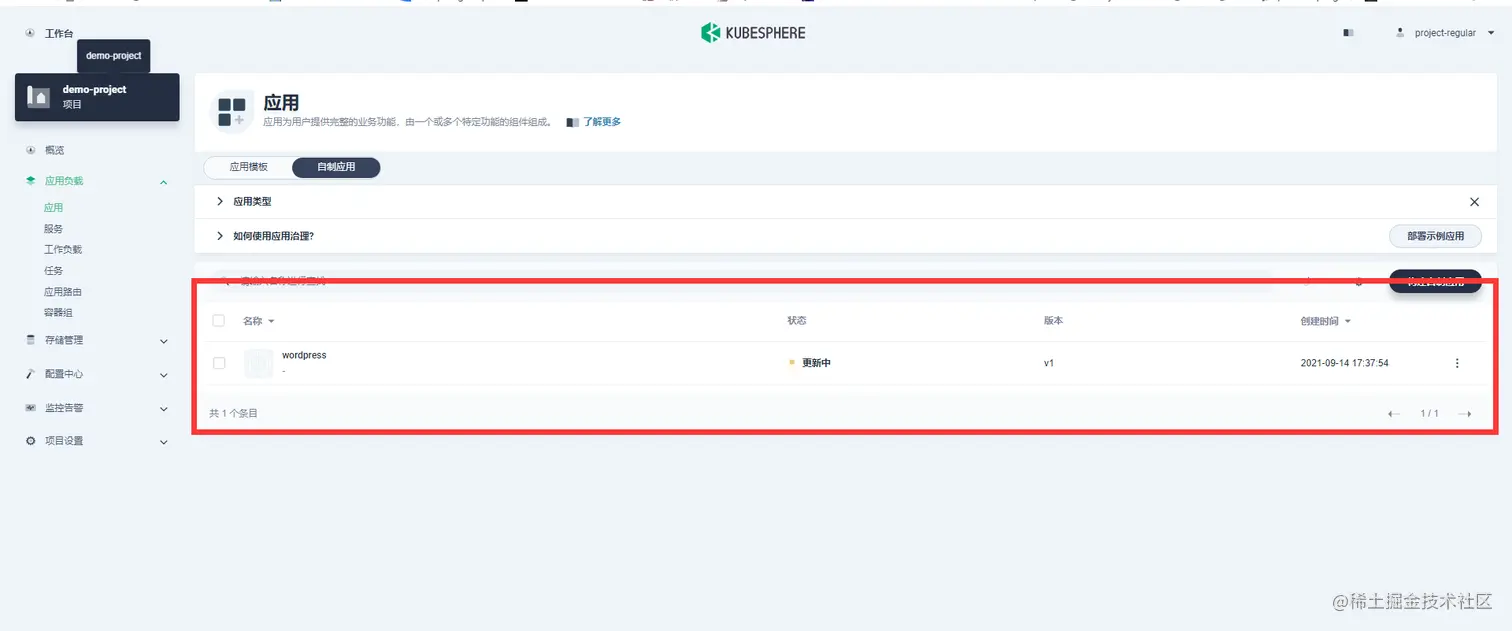The height and width of the screenshot is (631, 1512).
Task: Expand the 项目设置 menu chevron
Action: click(164, 442)
